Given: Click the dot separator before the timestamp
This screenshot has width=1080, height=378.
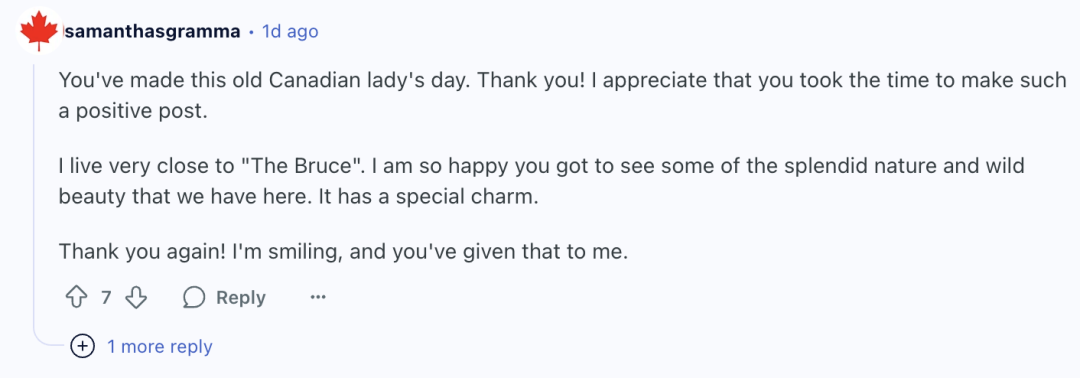Looking at the screenshot, I should [x=252, y=32].
